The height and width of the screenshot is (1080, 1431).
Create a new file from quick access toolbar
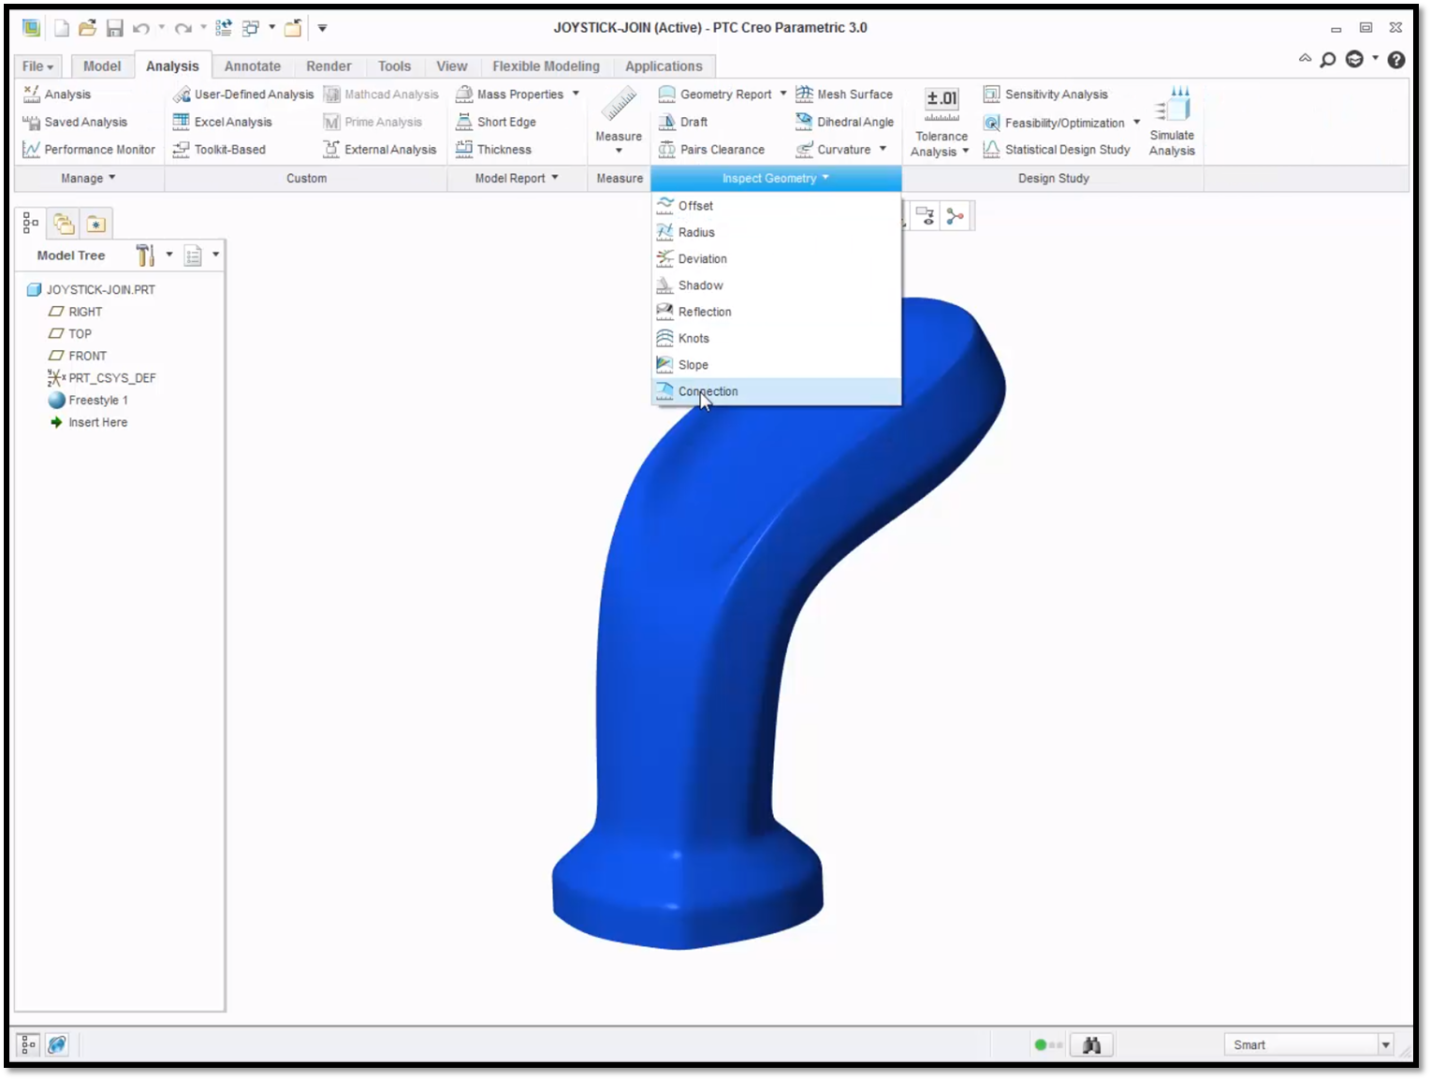point(61,28)
